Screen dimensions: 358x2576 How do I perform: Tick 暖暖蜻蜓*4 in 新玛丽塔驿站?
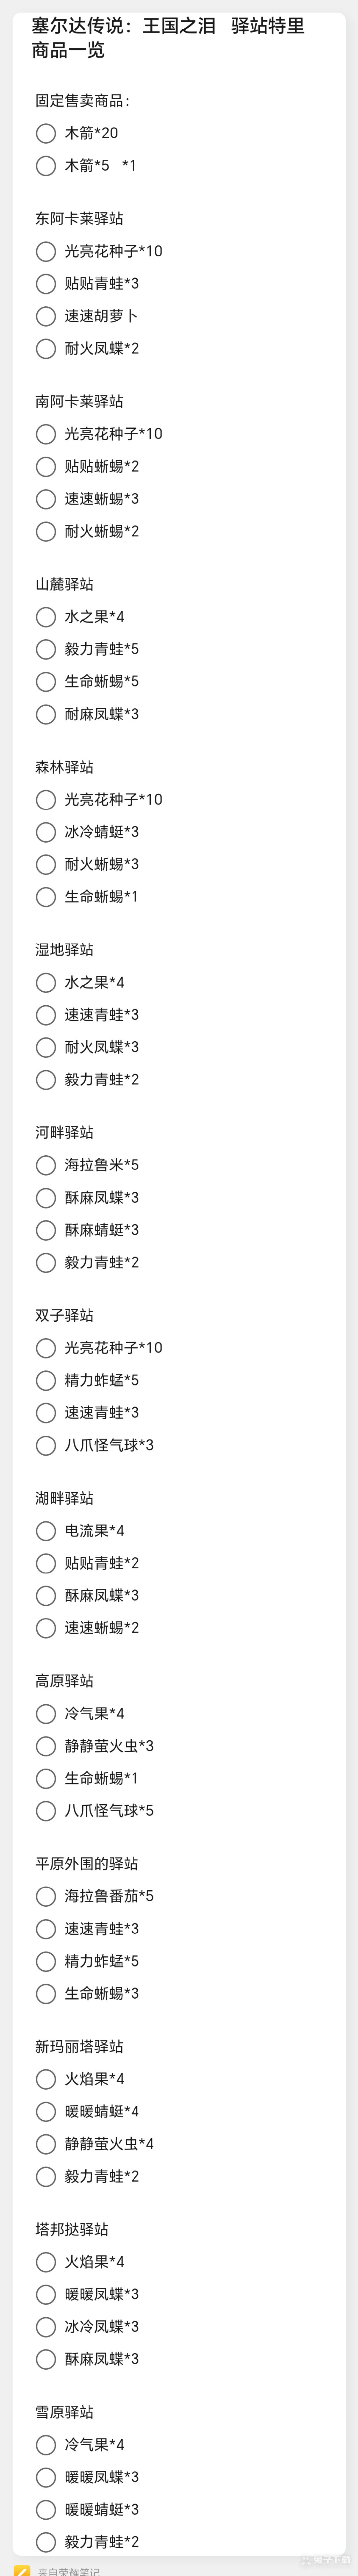(x=45, y=2111)
